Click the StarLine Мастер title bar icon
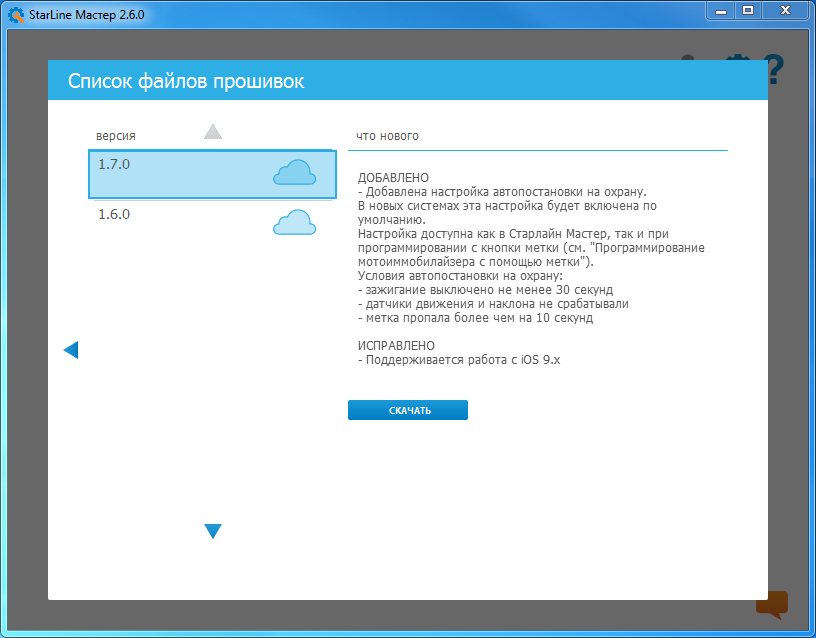Screen dimensions: 816x638 [x=16, y=14]
